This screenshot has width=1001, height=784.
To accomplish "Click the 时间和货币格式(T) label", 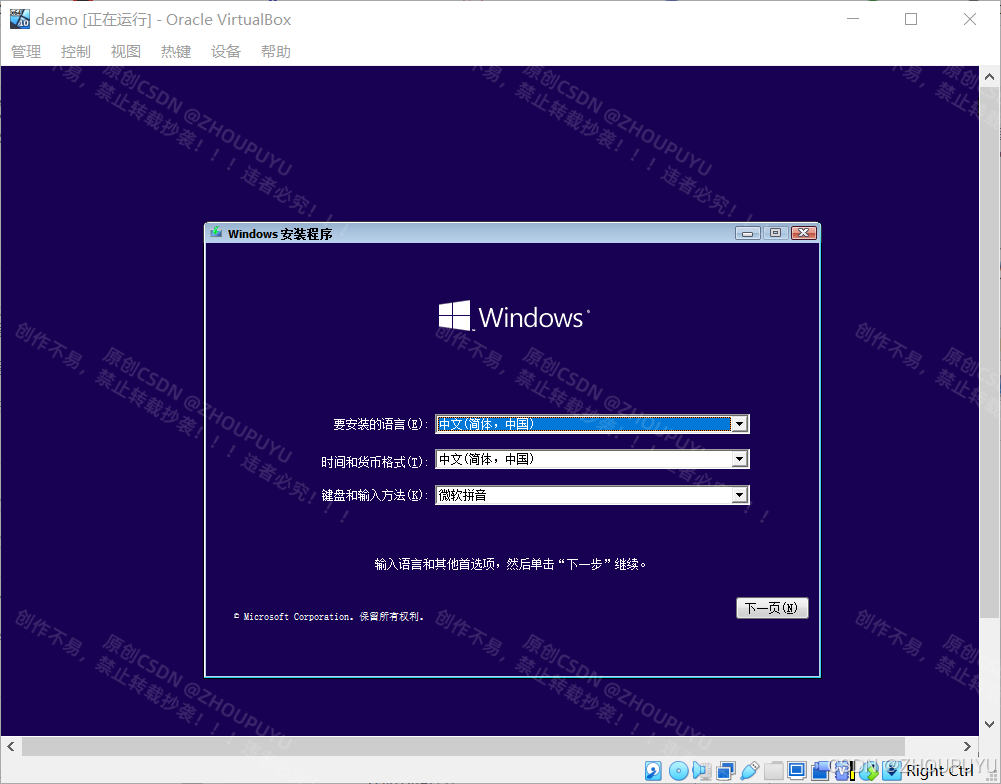I will 375,461.
